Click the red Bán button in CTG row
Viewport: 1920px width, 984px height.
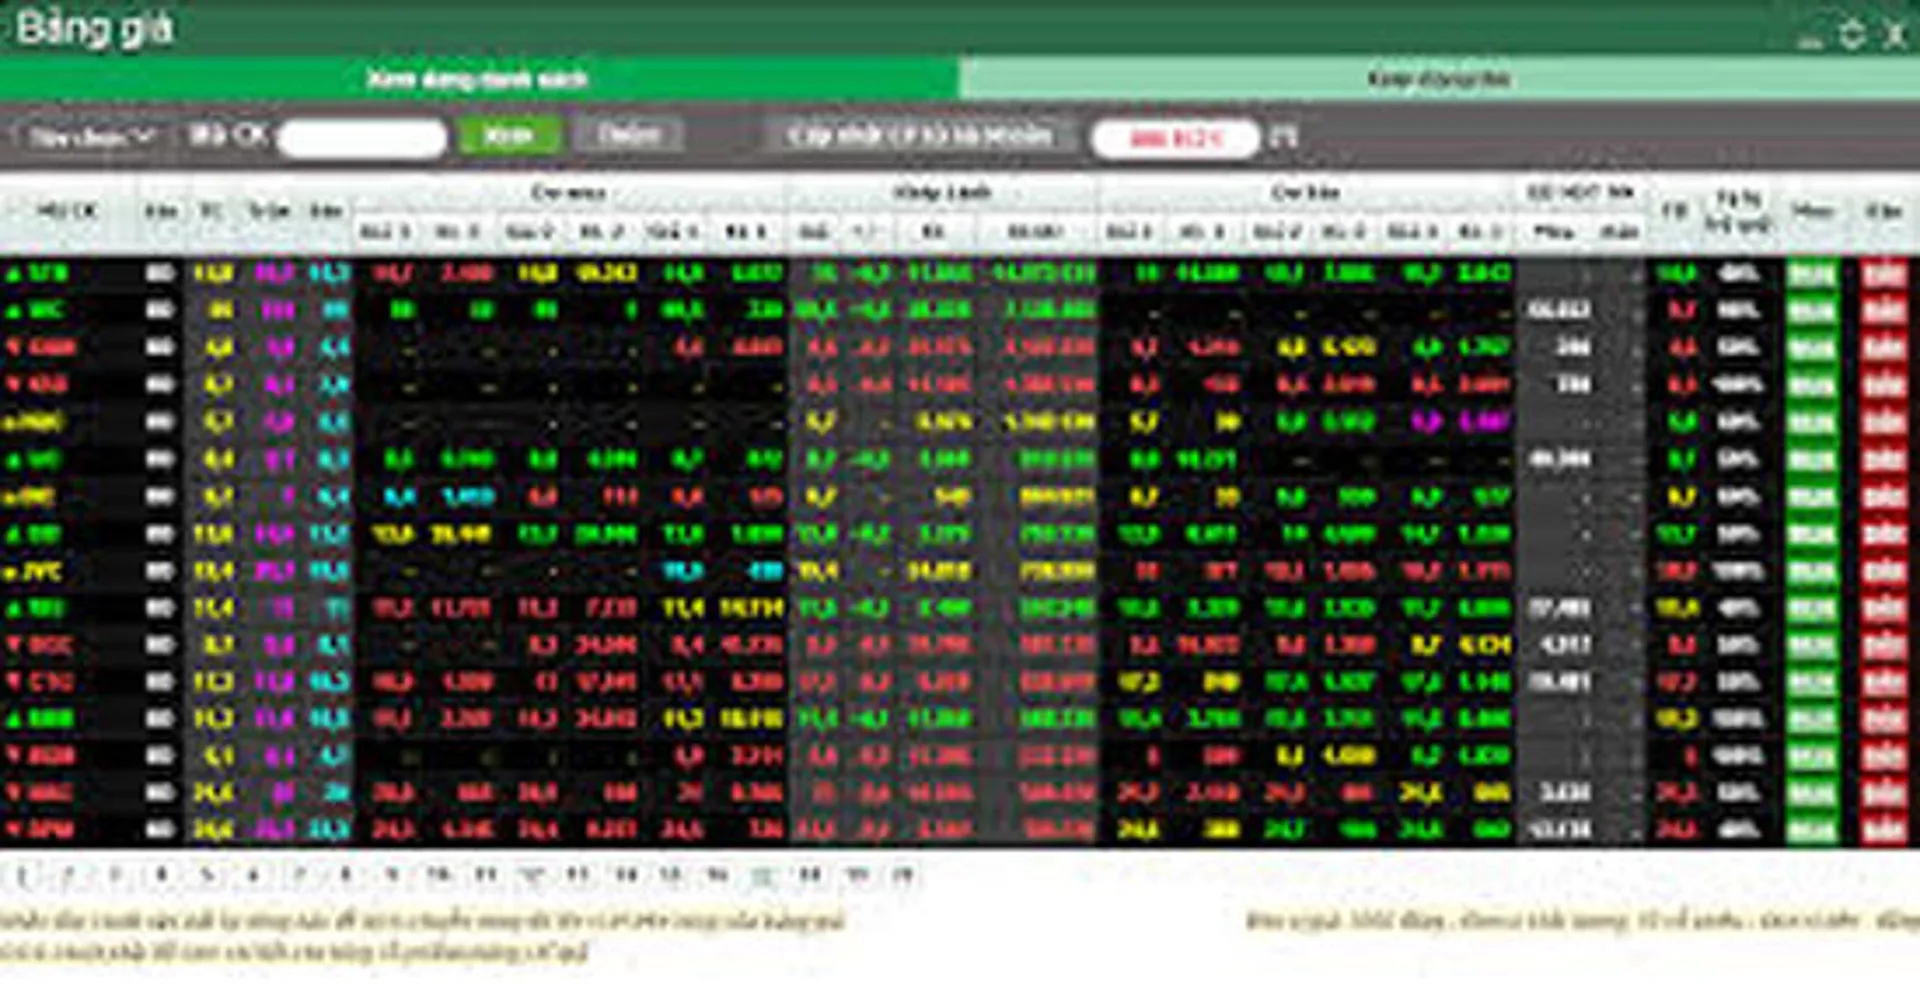[1884, 683]
